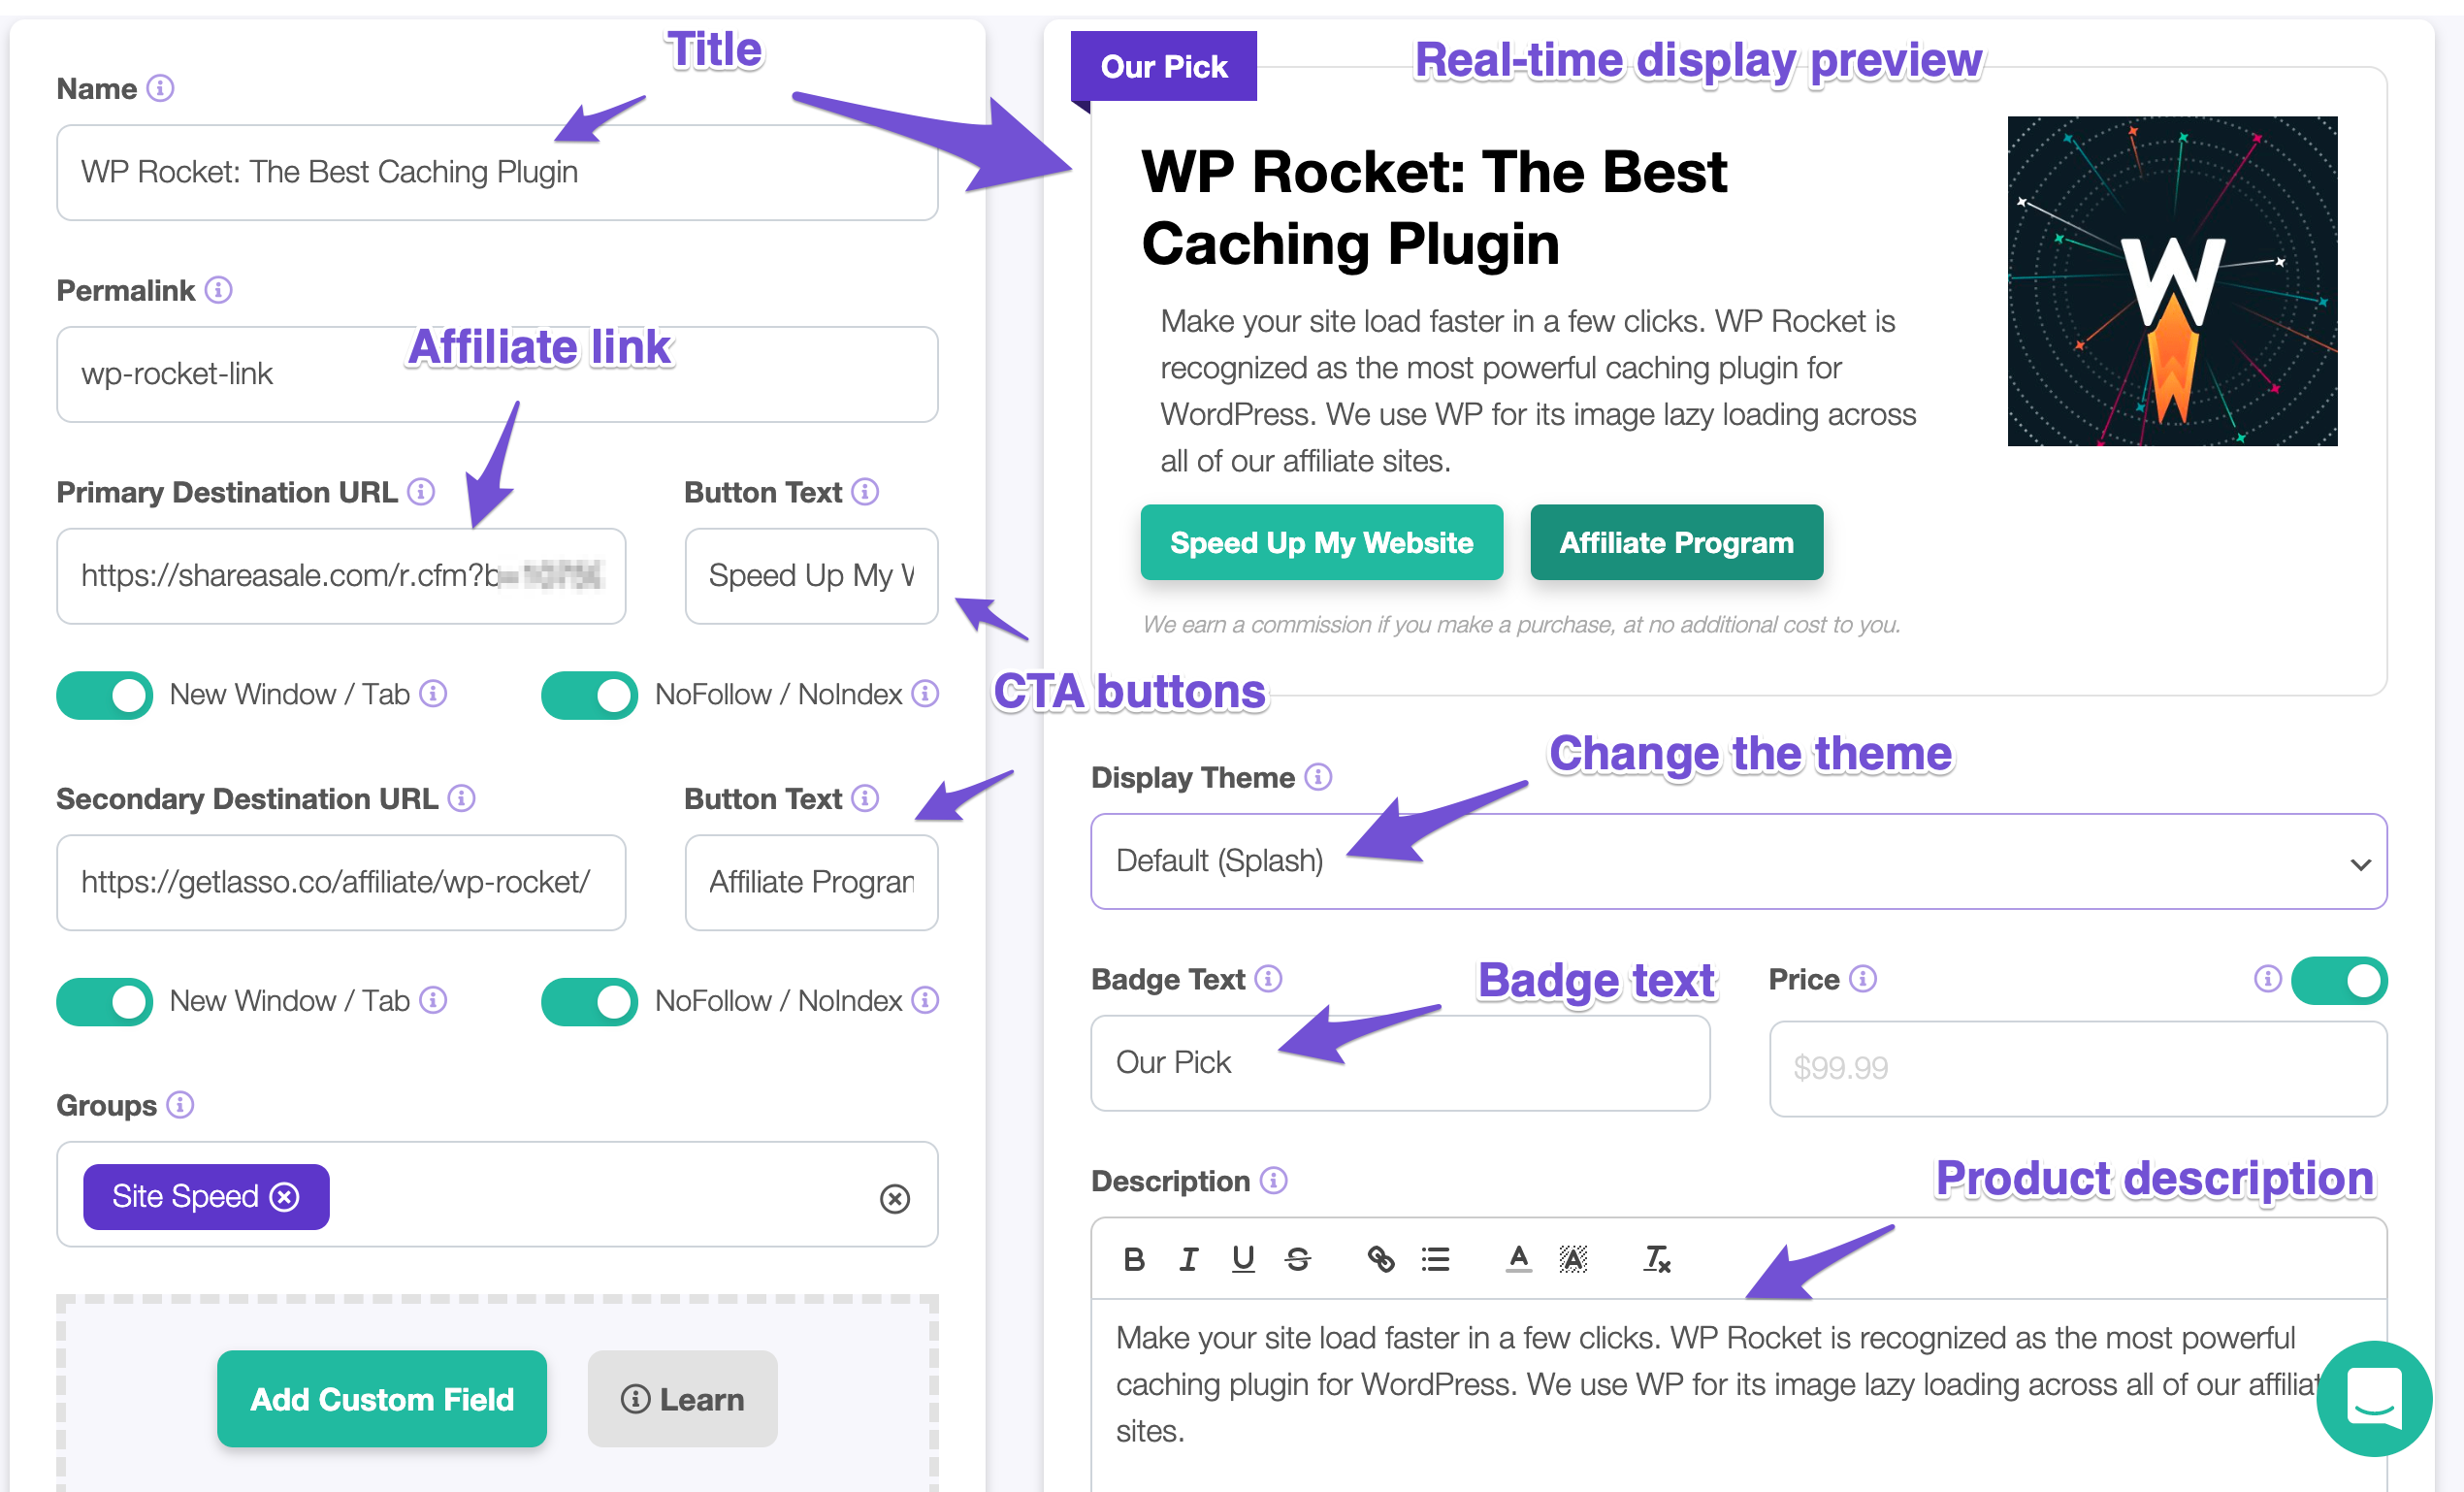Click the info icon next to Name
This screenshot has width=2464, height=1492.
point(160,89)
